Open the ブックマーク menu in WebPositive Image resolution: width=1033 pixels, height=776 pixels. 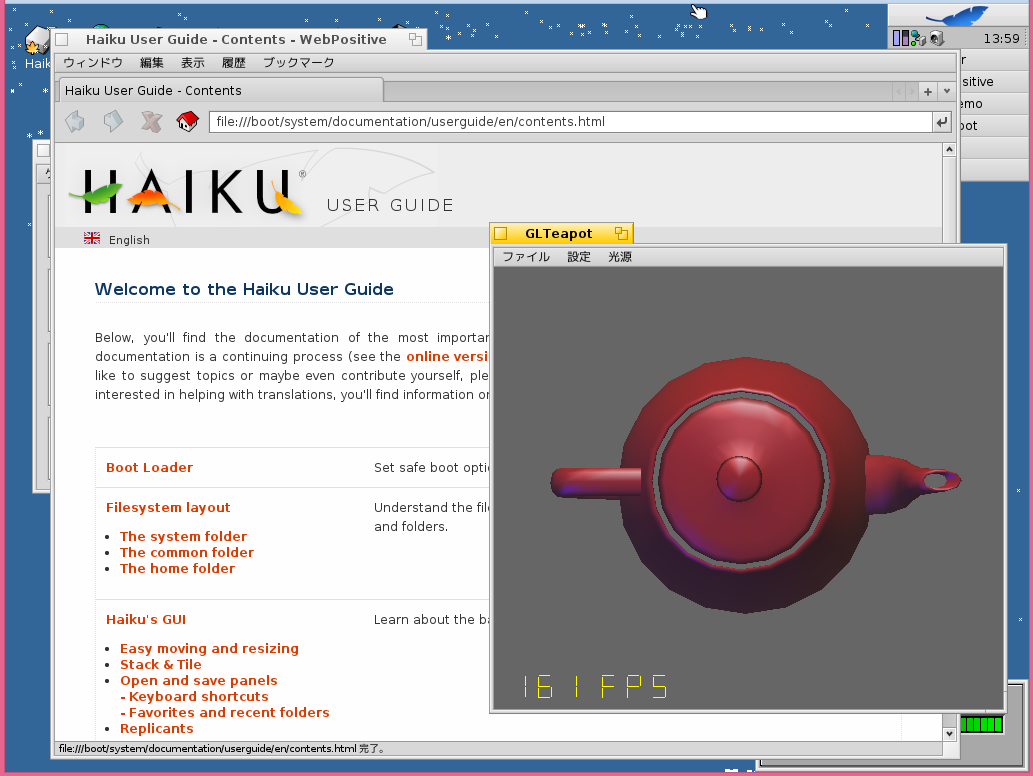[x=298, y=63]
